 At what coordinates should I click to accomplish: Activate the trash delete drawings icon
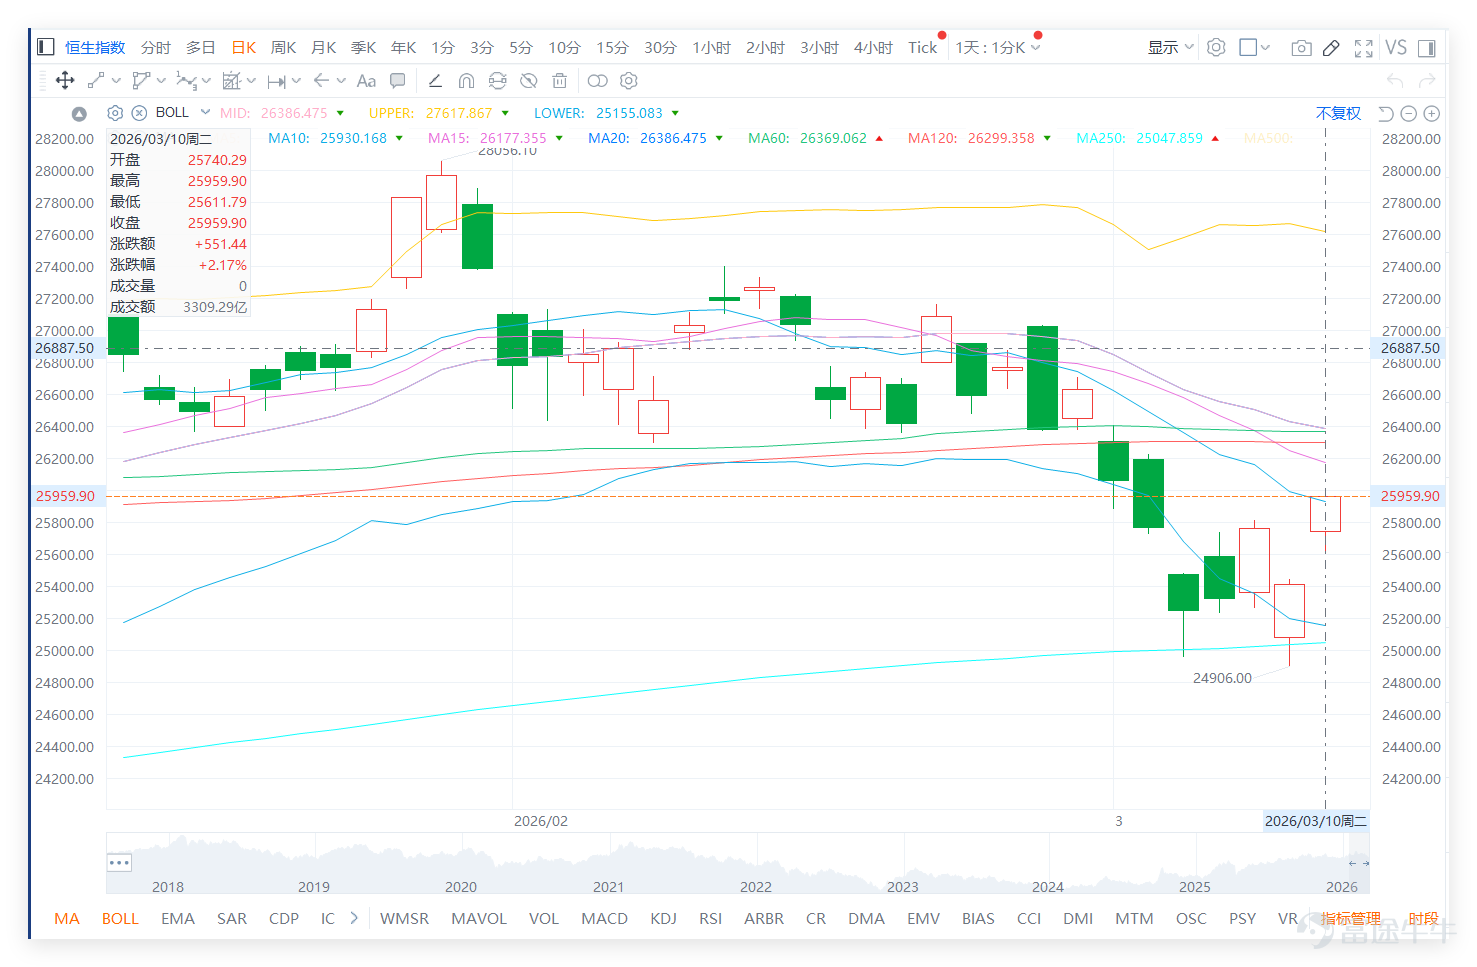[x=560, y=81]
